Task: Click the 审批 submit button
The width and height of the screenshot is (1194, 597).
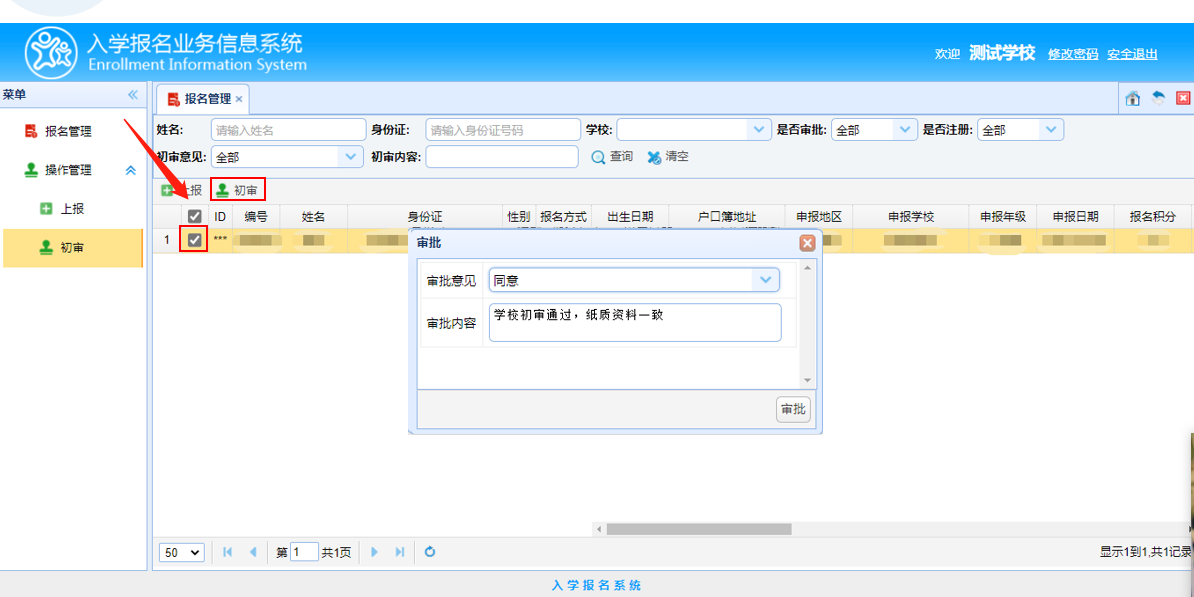Action: (x=793, y=410)
